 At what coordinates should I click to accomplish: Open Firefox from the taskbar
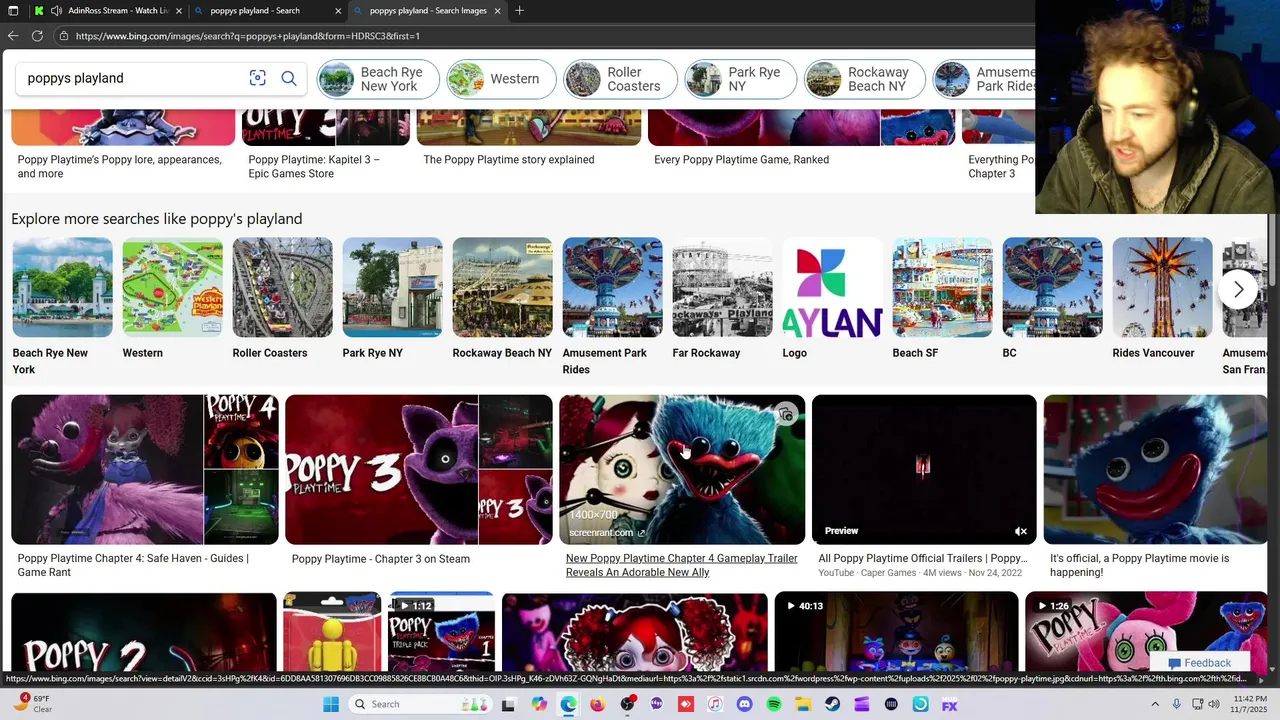click(x=598, y=704)
